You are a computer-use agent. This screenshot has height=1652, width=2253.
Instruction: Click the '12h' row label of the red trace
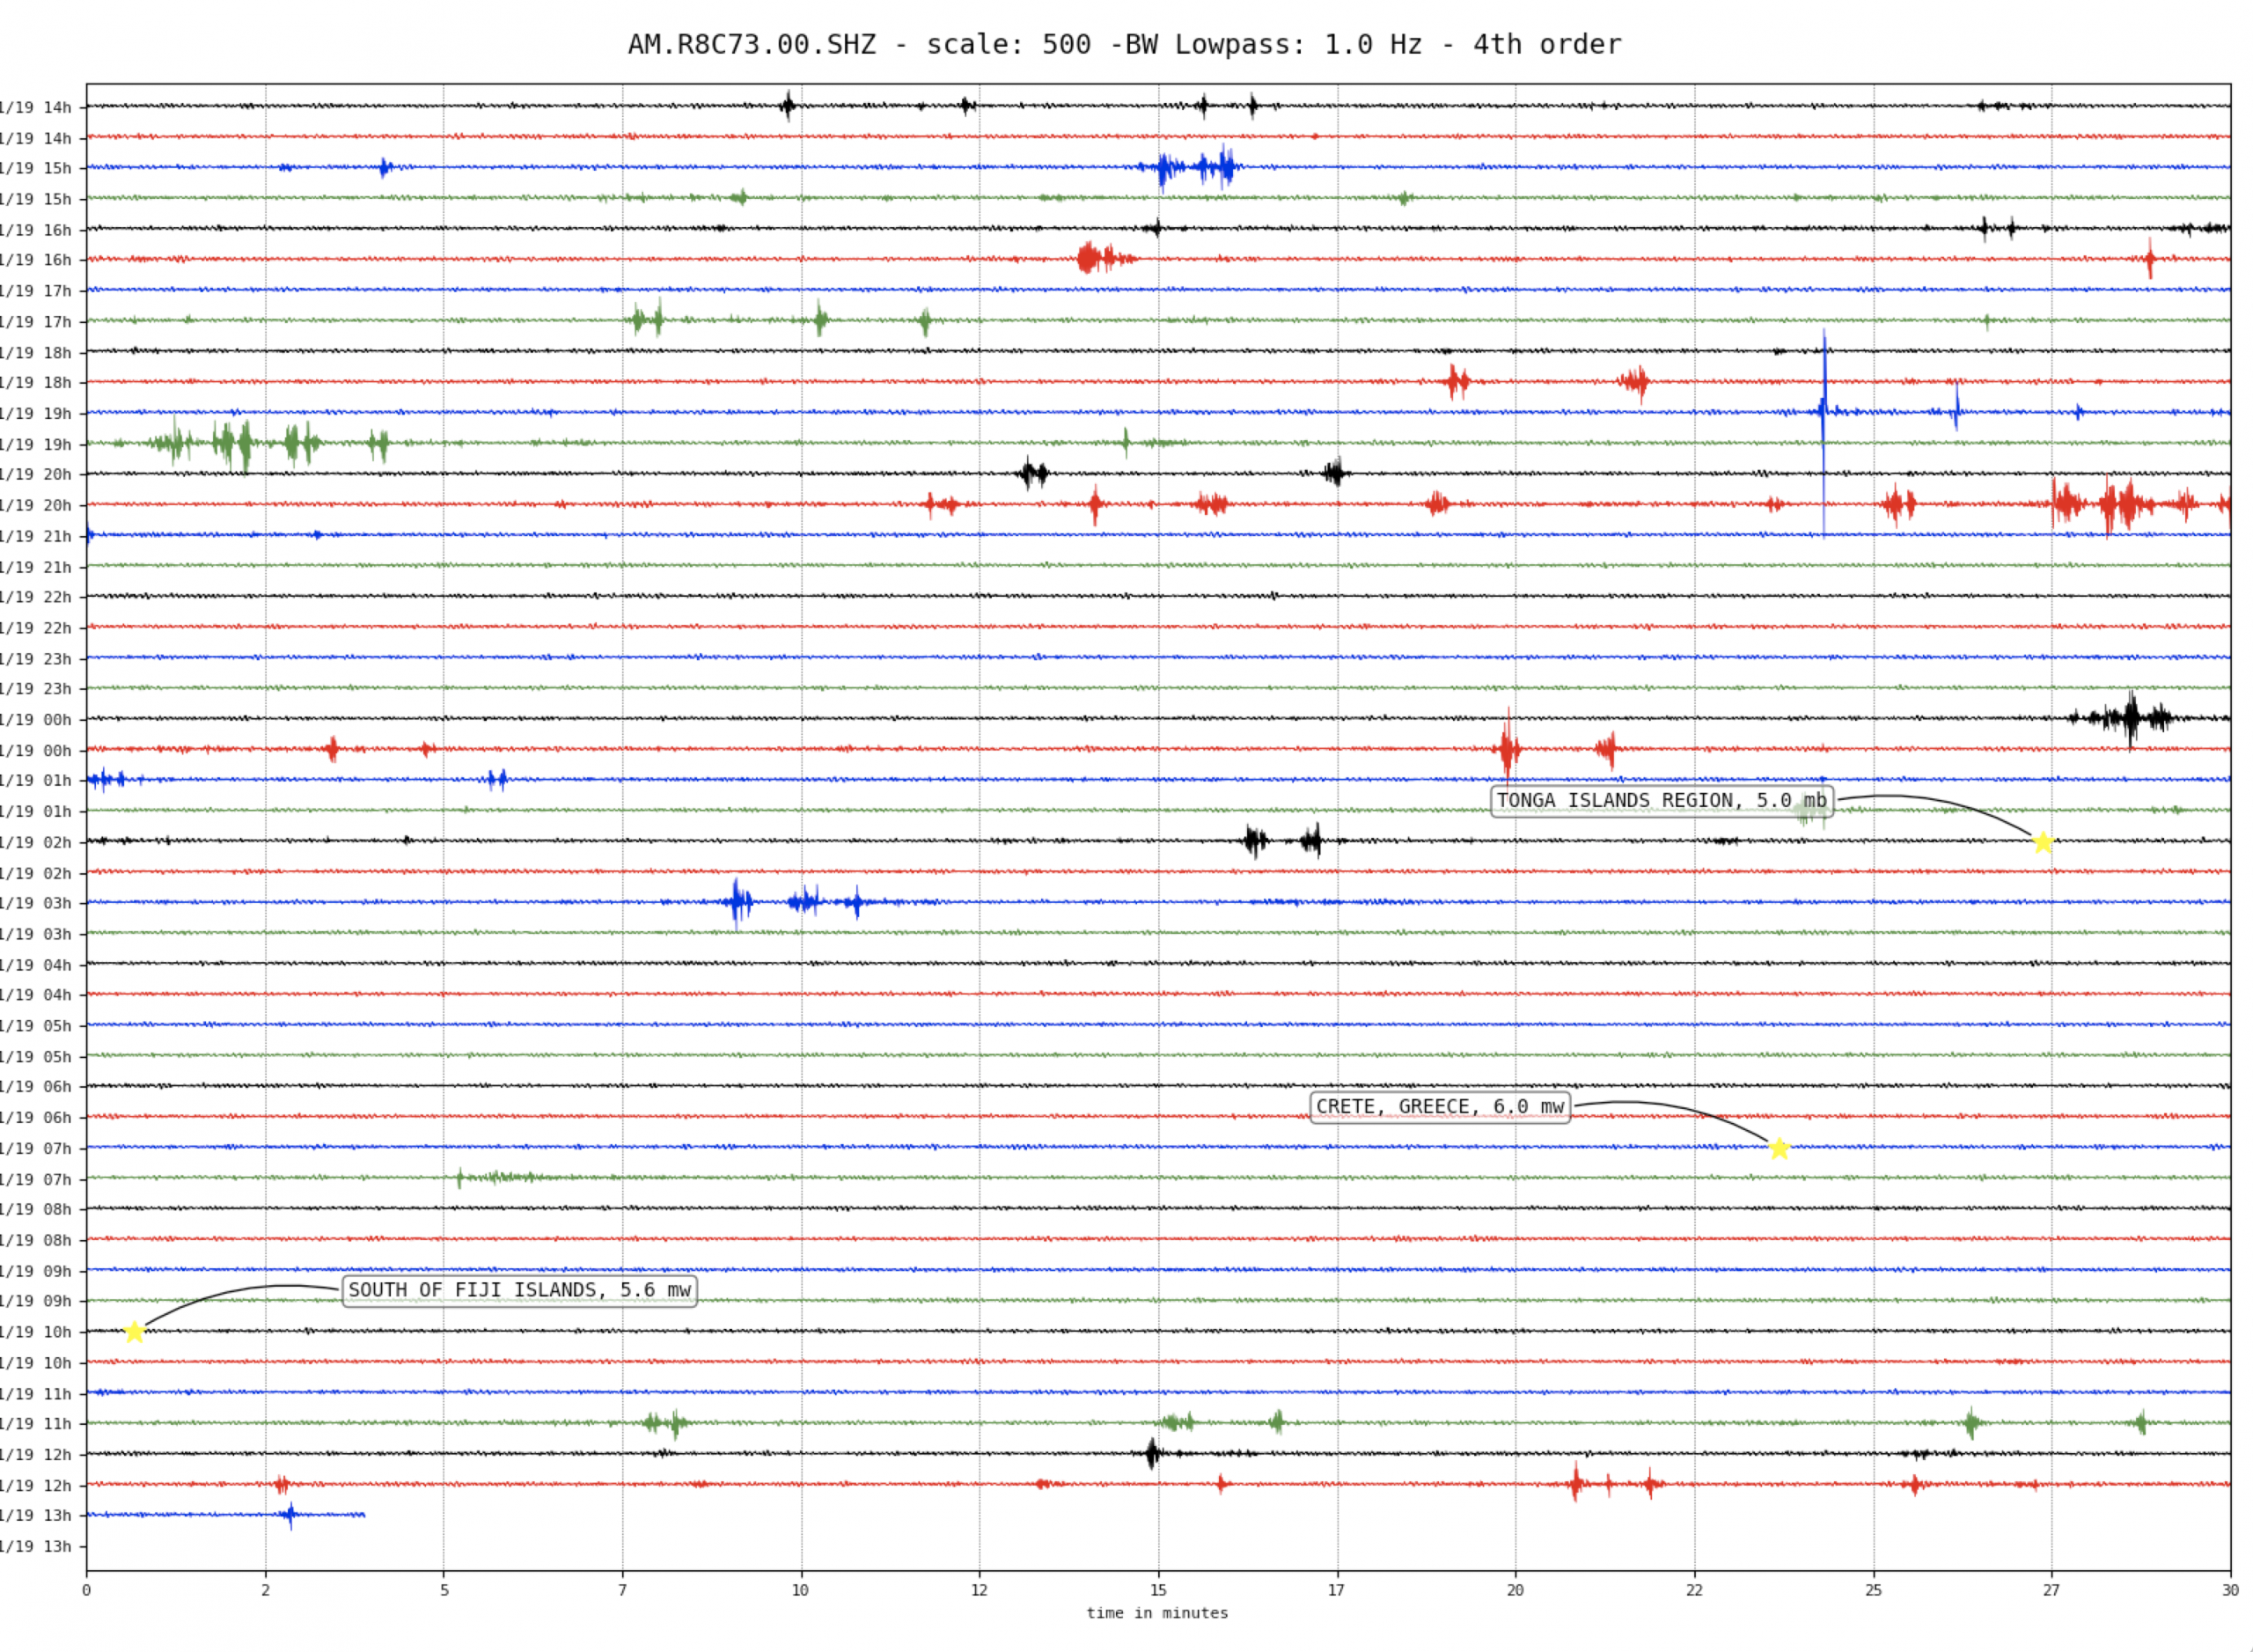(36, 1485)
